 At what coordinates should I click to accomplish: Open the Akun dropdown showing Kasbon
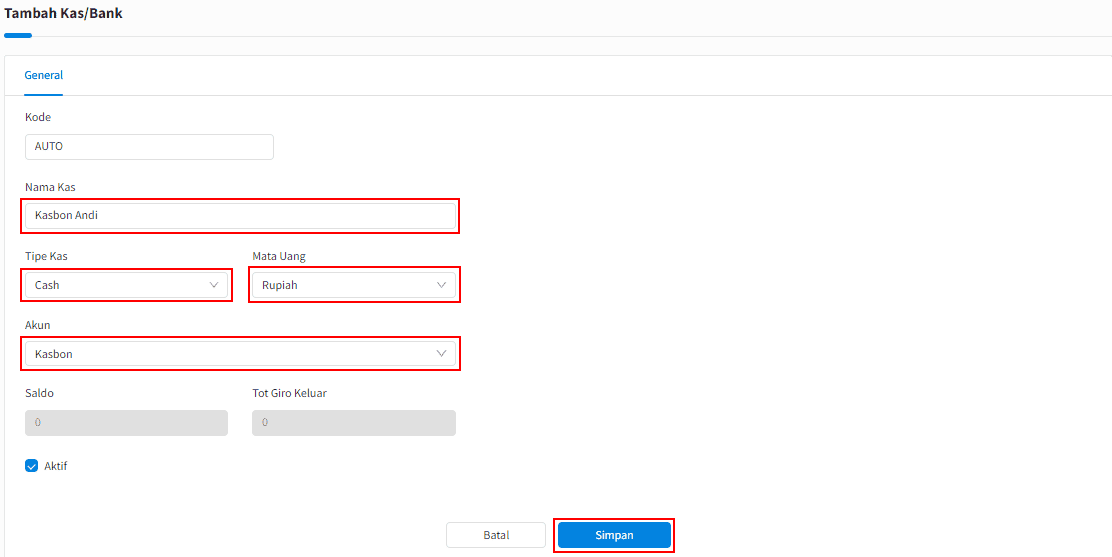point(240,353)
